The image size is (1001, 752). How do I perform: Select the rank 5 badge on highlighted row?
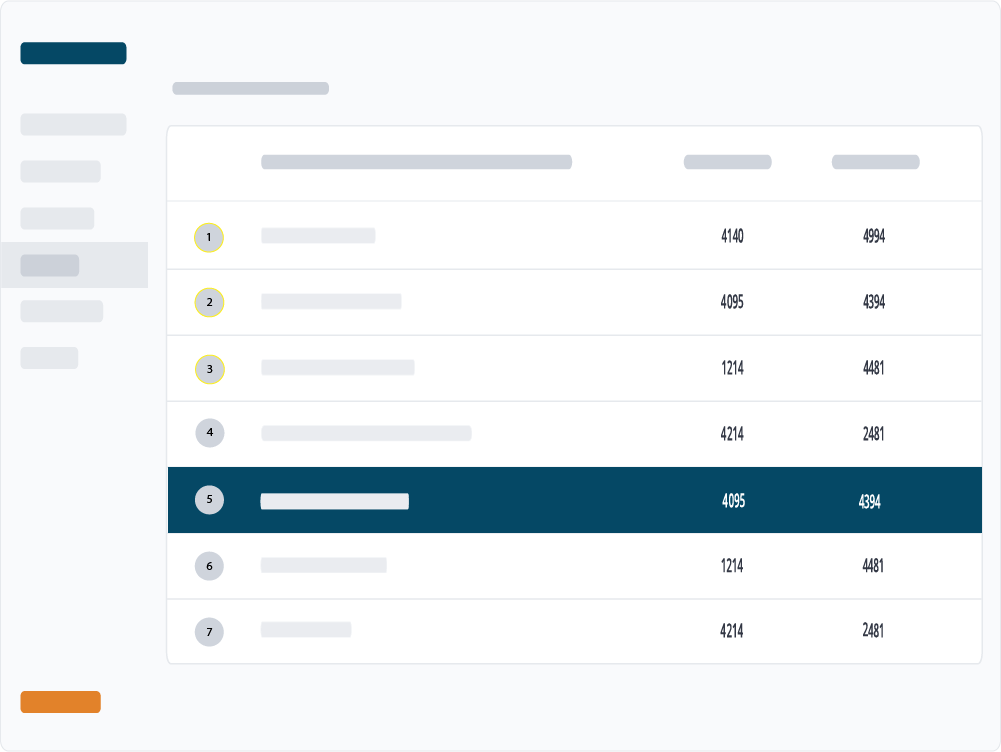pyautogui.click(x=209, y=499)
